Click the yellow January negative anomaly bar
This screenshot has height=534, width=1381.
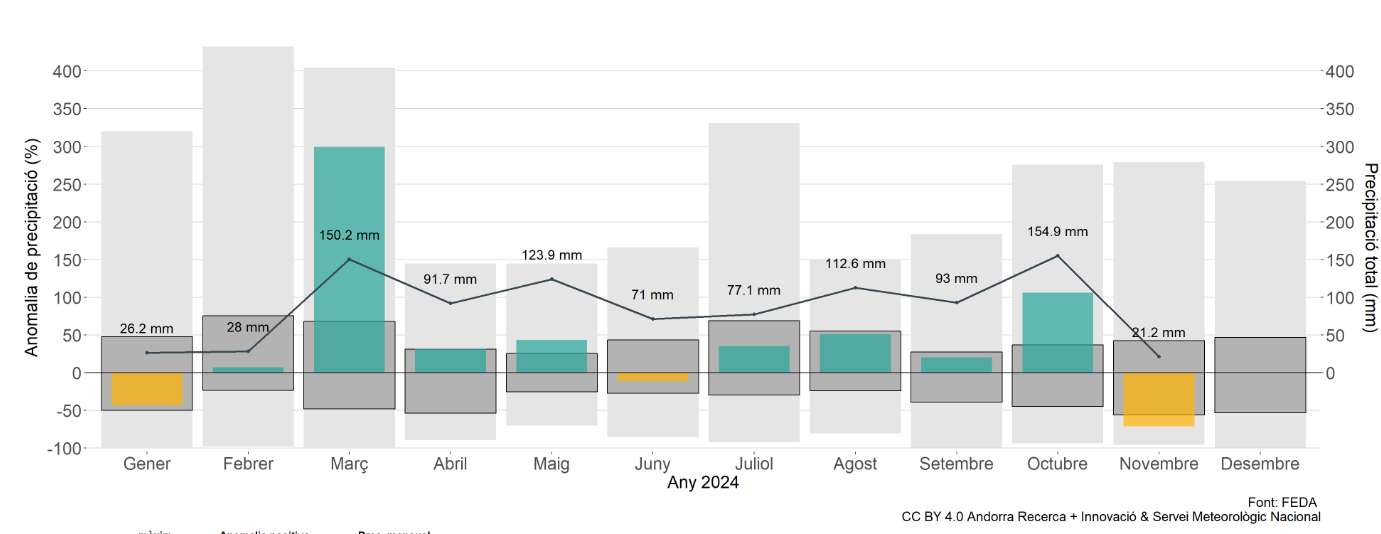click(147, 389)
